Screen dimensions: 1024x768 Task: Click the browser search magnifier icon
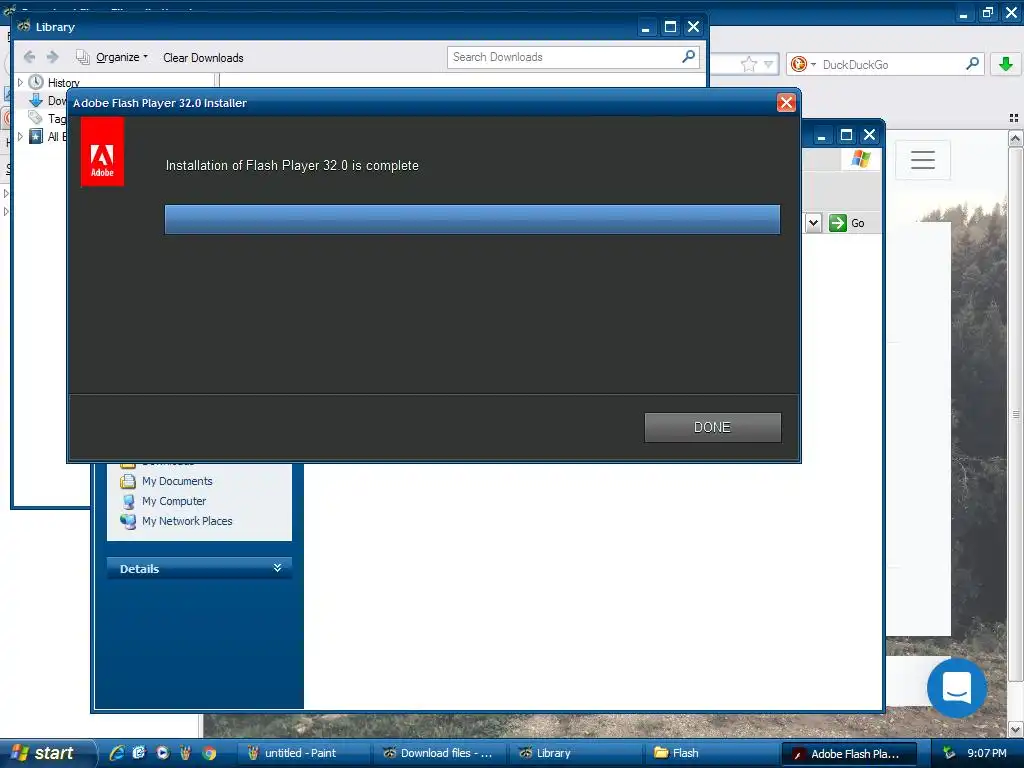(972, 64)
